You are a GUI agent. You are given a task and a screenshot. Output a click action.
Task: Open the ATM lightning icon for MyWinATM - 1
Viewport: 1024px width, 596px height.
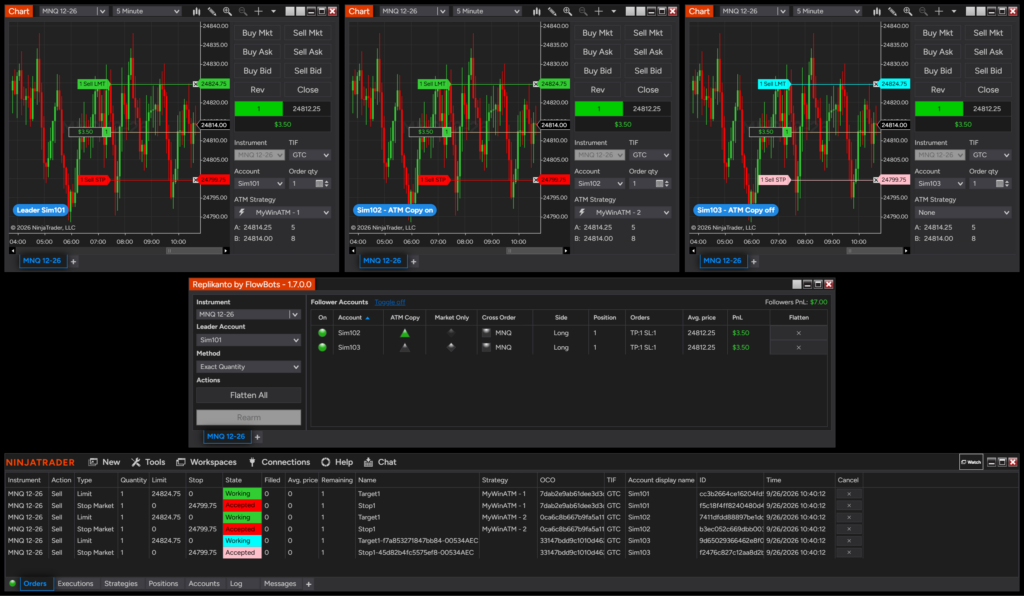point(242,212)
